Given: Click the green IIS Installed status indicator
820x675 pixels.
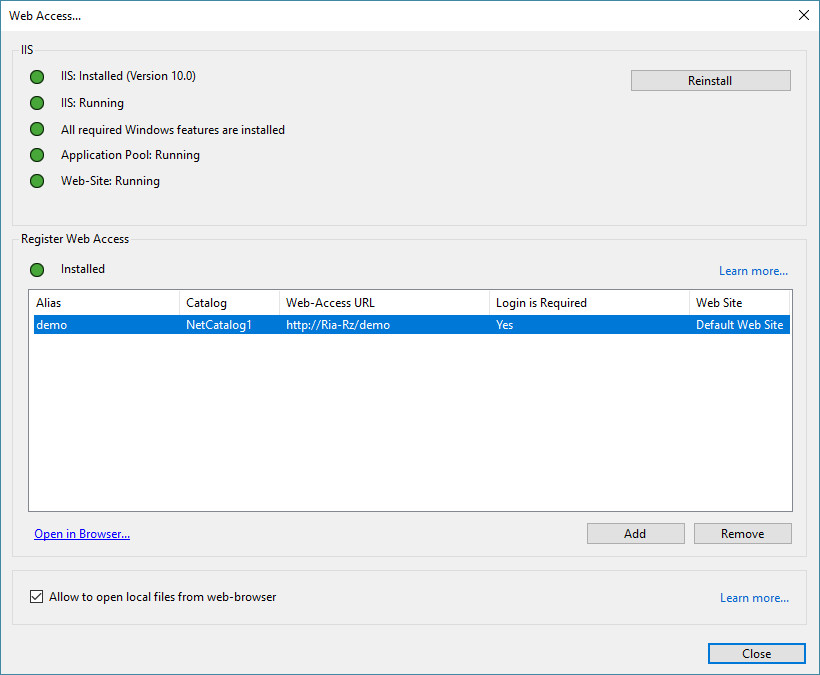Looking at the screenshot, I should [37, 77].
